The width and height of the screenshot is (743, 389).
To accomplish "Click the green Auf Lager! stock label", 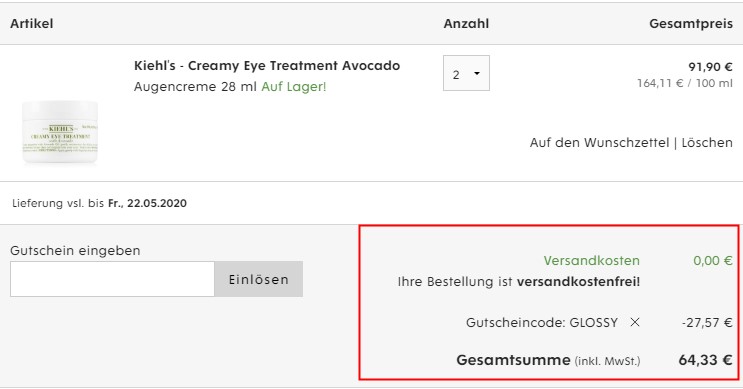I will tap(294, 87).
